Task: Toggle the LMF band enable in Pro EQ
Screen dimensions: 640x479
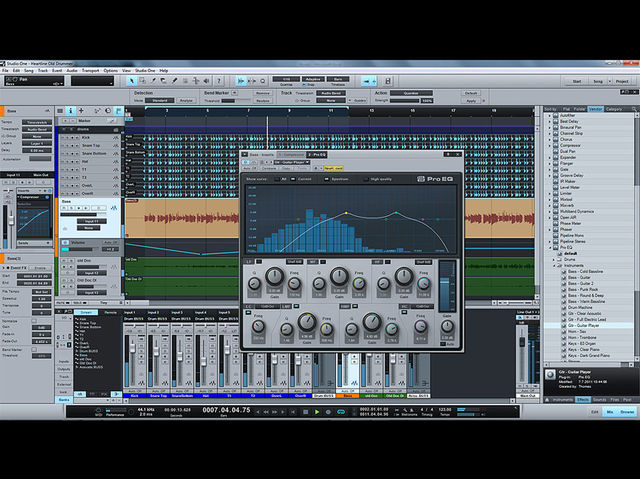Action: [x=296, y=306]
